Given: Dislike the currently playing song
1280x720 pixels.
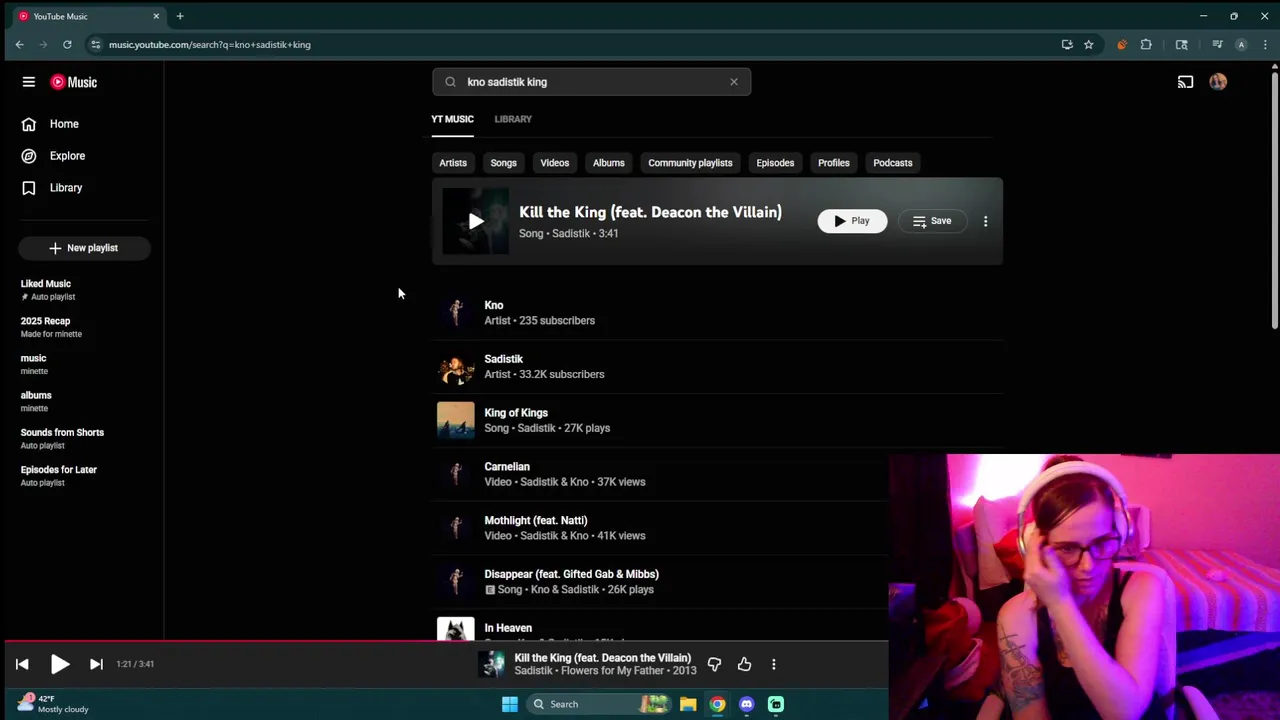Looking at the screenshot, I should pos(714,664).
